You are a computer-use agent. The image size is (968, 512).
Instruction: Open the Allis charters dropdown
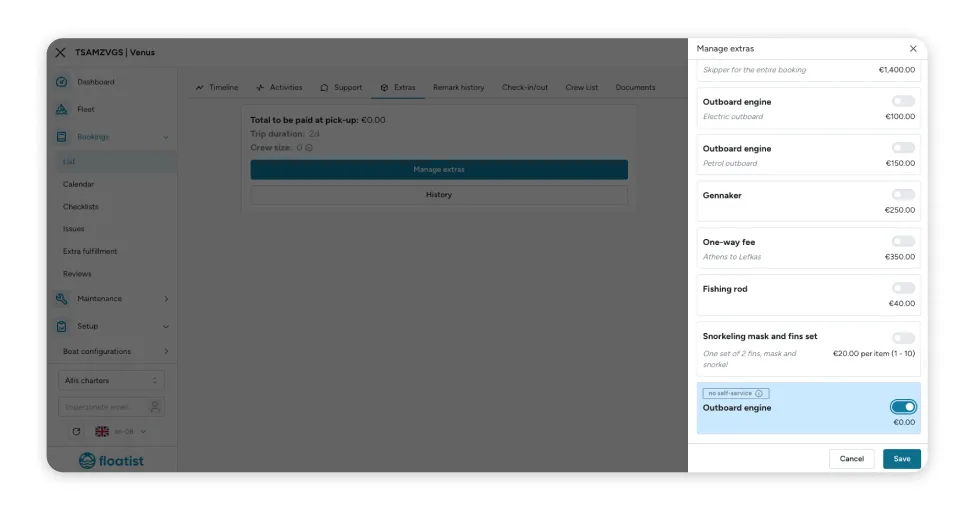tap(112, 380)
